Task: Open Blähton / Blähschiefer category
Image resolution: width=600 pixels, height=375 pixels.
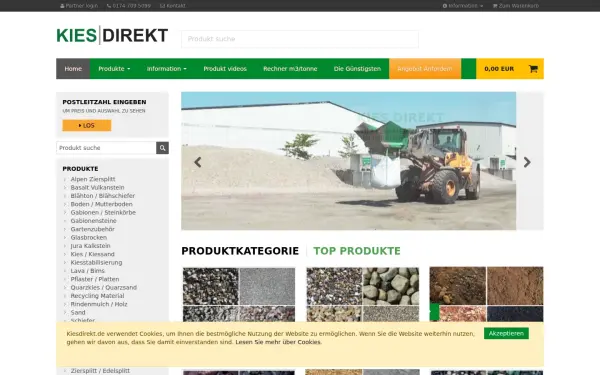Action: (103, 196)
